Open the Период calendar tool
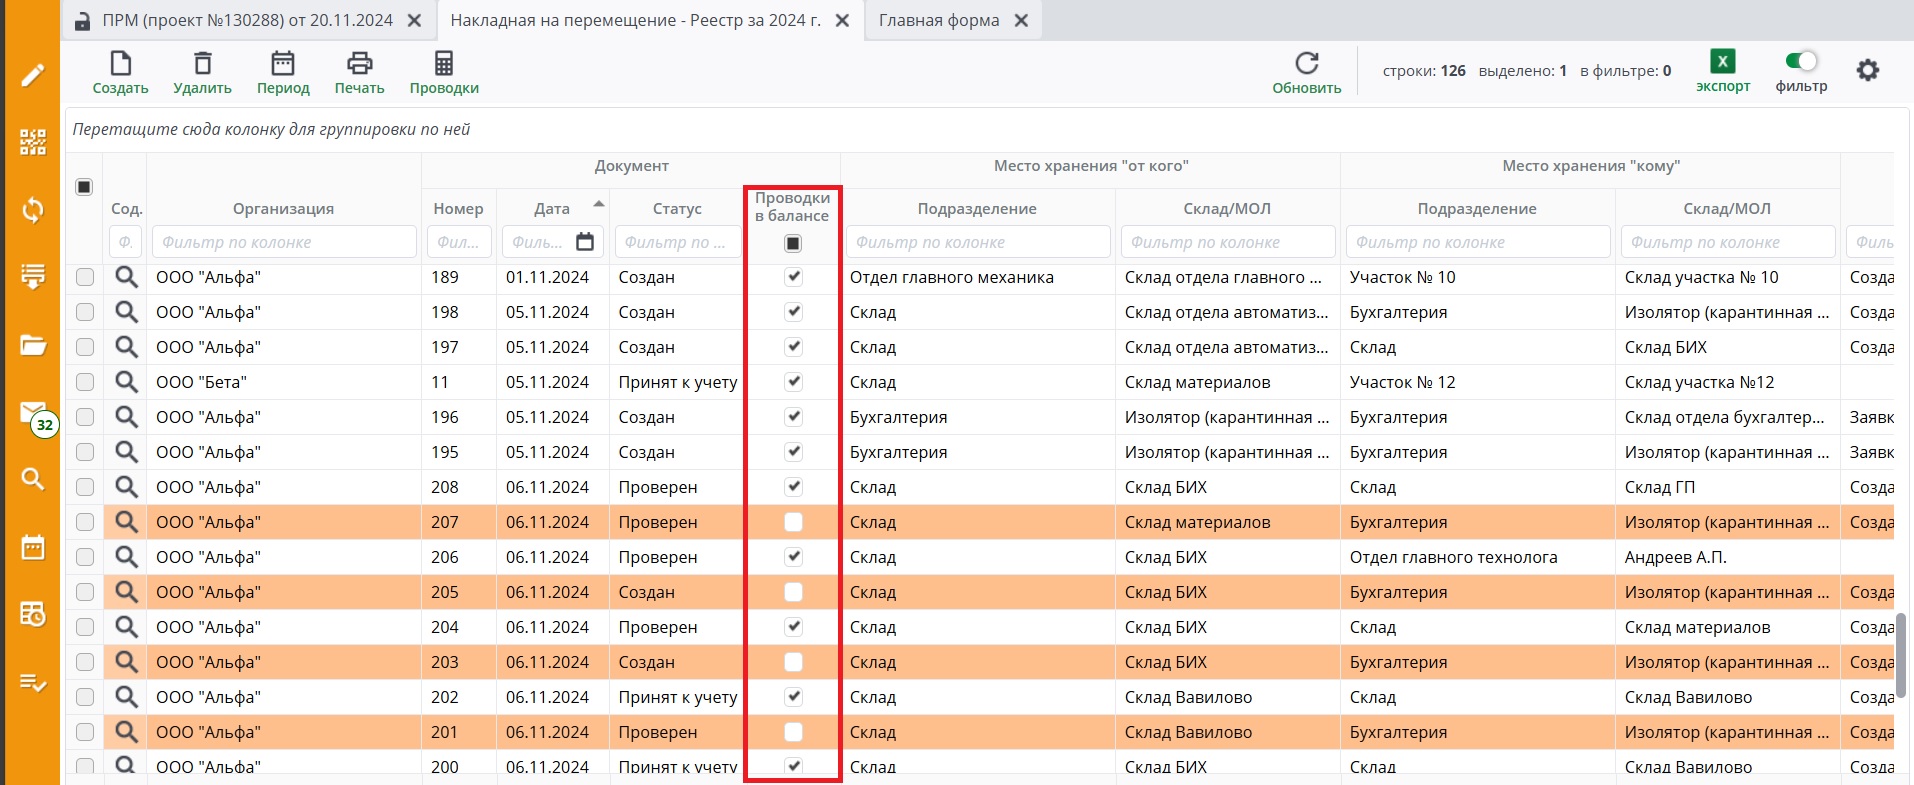This screenshot has height=785, width=1914. pyautogui.click(x=283, y=64)
